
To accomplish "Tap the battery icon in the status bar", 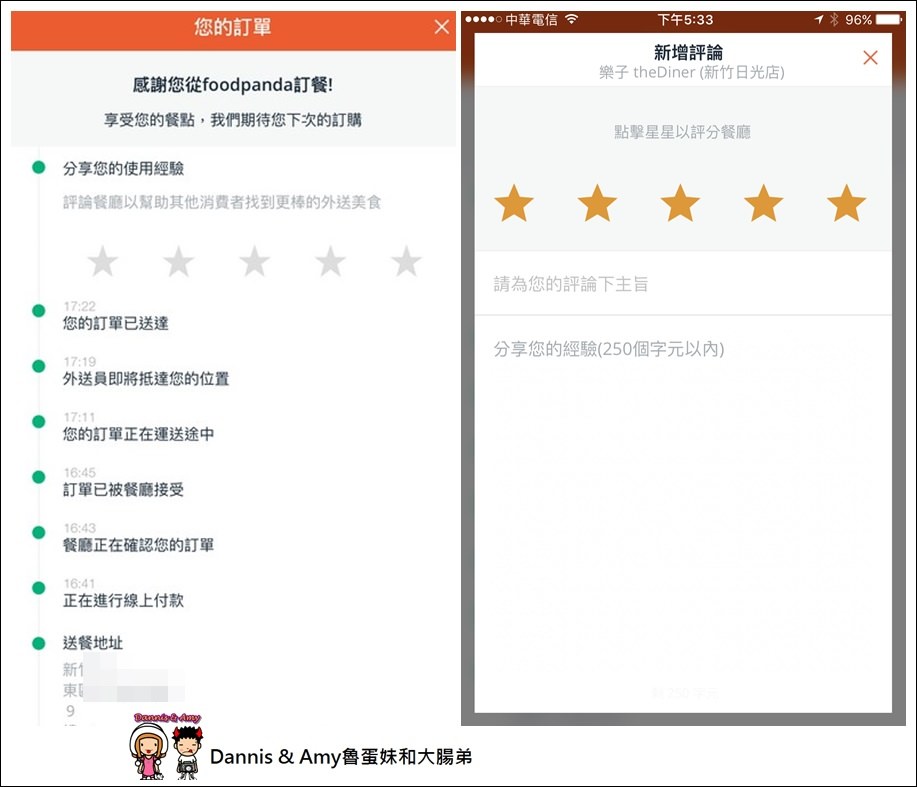I will (888, 19).
